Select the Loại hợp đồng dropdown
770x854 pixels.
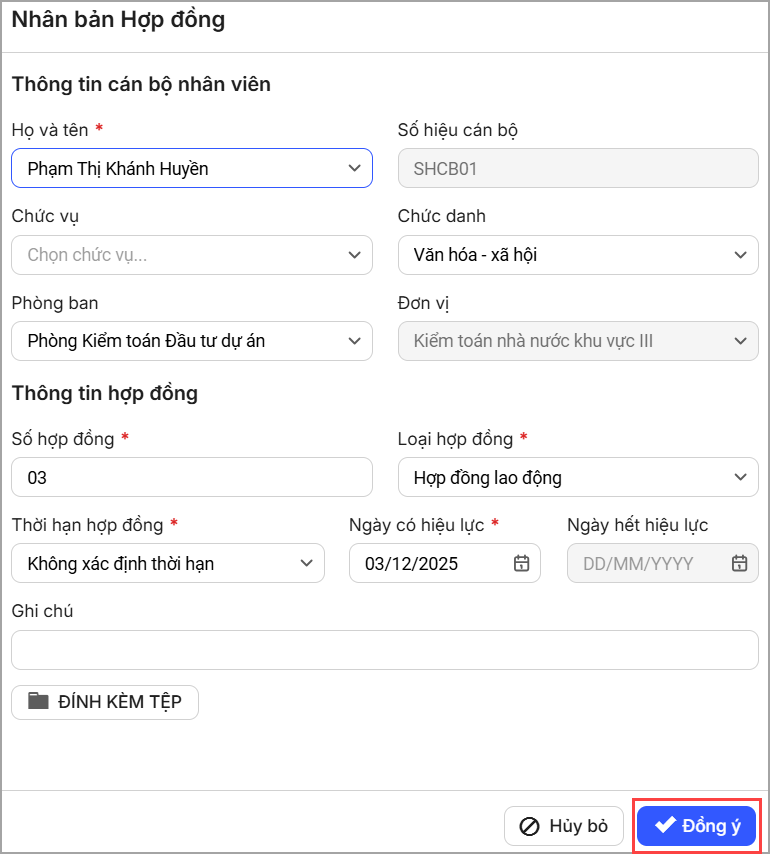(x=577, y=477)
